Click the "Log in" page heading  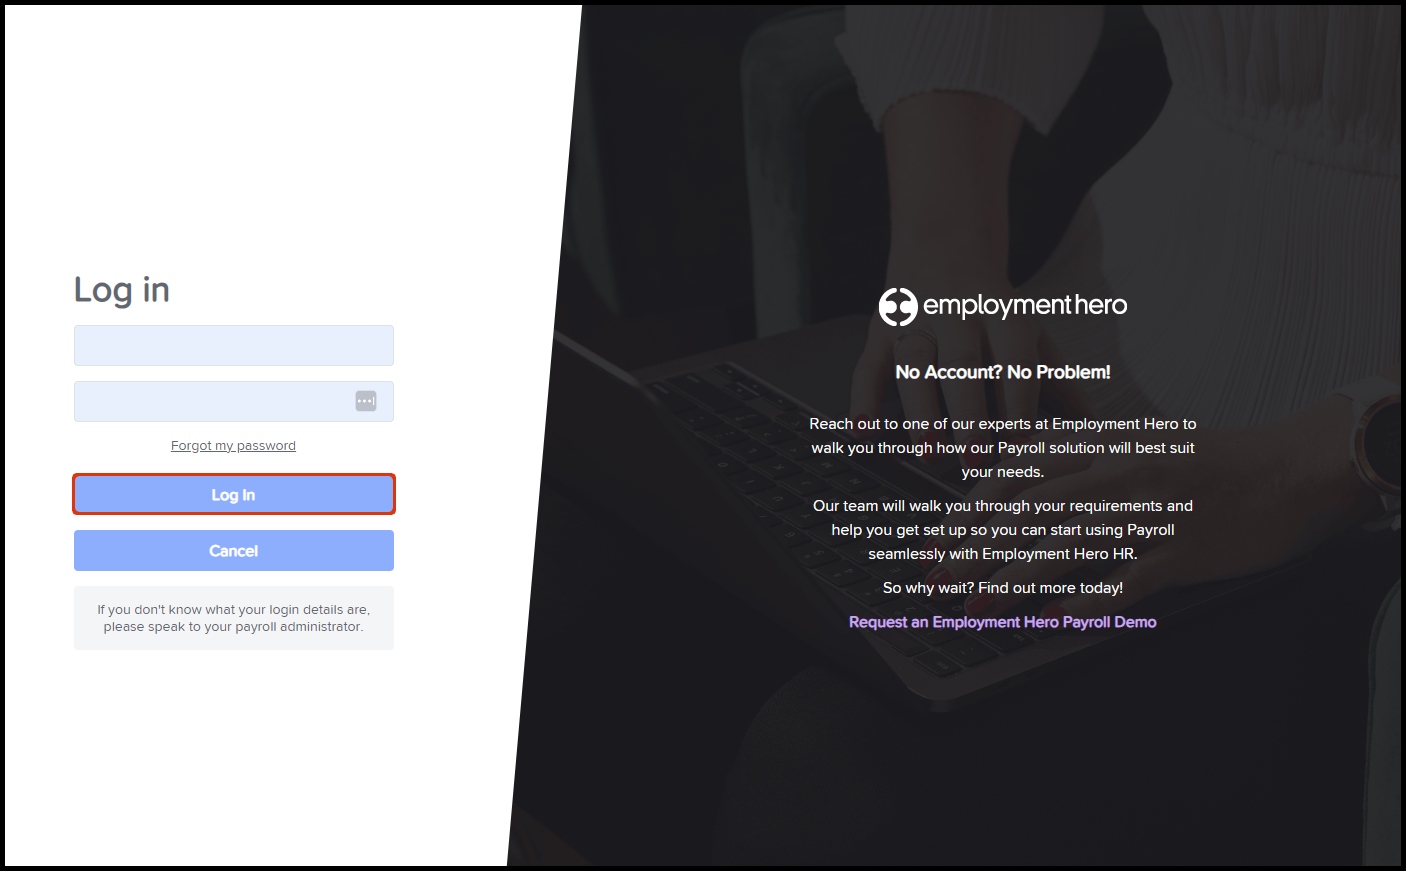122,290
